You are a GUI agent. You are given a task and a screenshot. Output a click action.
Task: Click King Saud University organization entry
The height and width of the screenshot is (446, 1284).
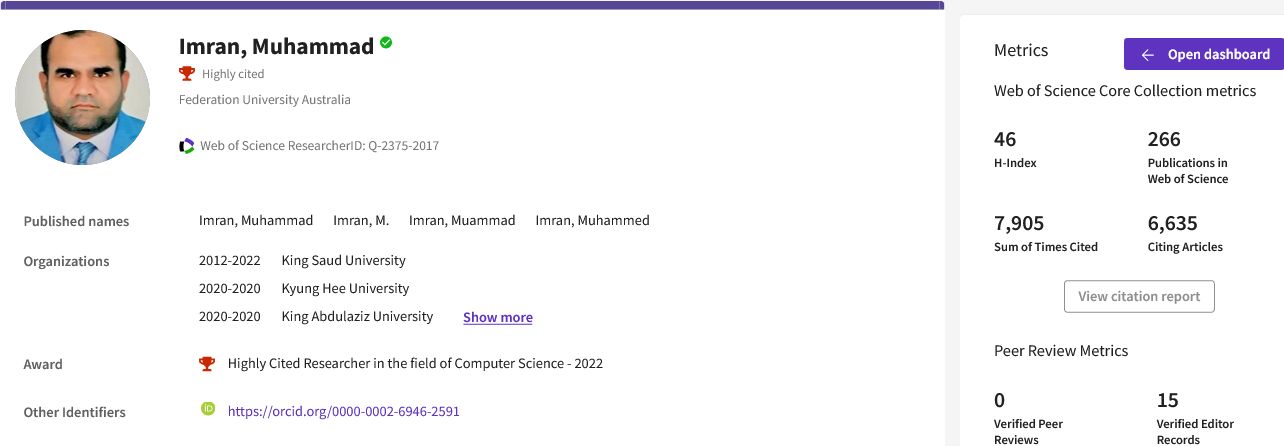point(343,261)
